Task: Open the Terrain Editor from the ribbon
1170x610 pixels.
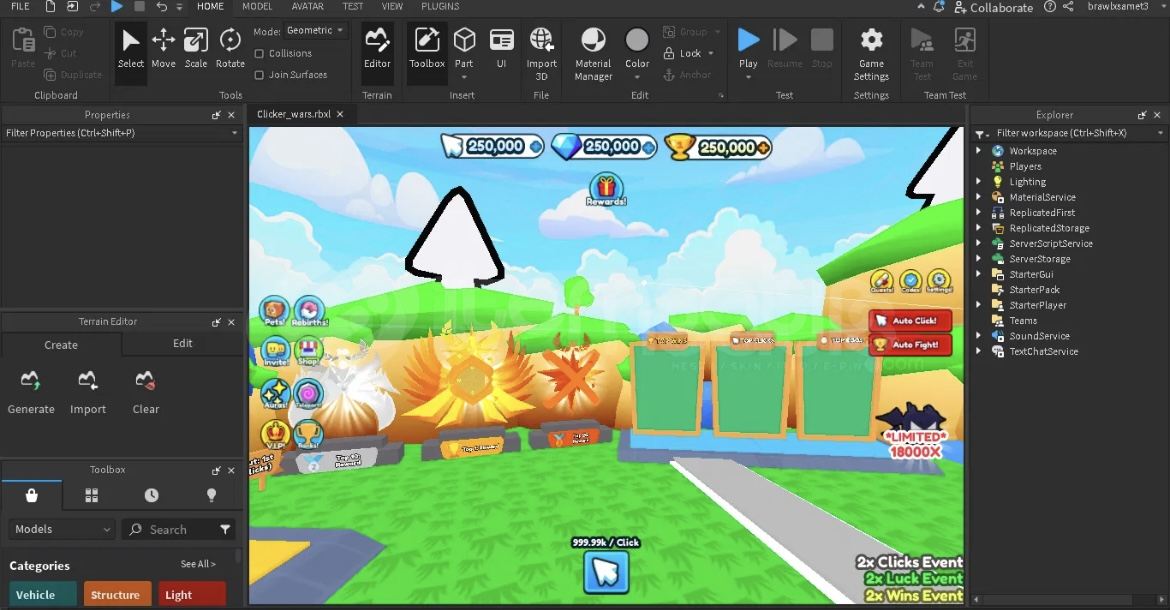Action: pos(377,48)
